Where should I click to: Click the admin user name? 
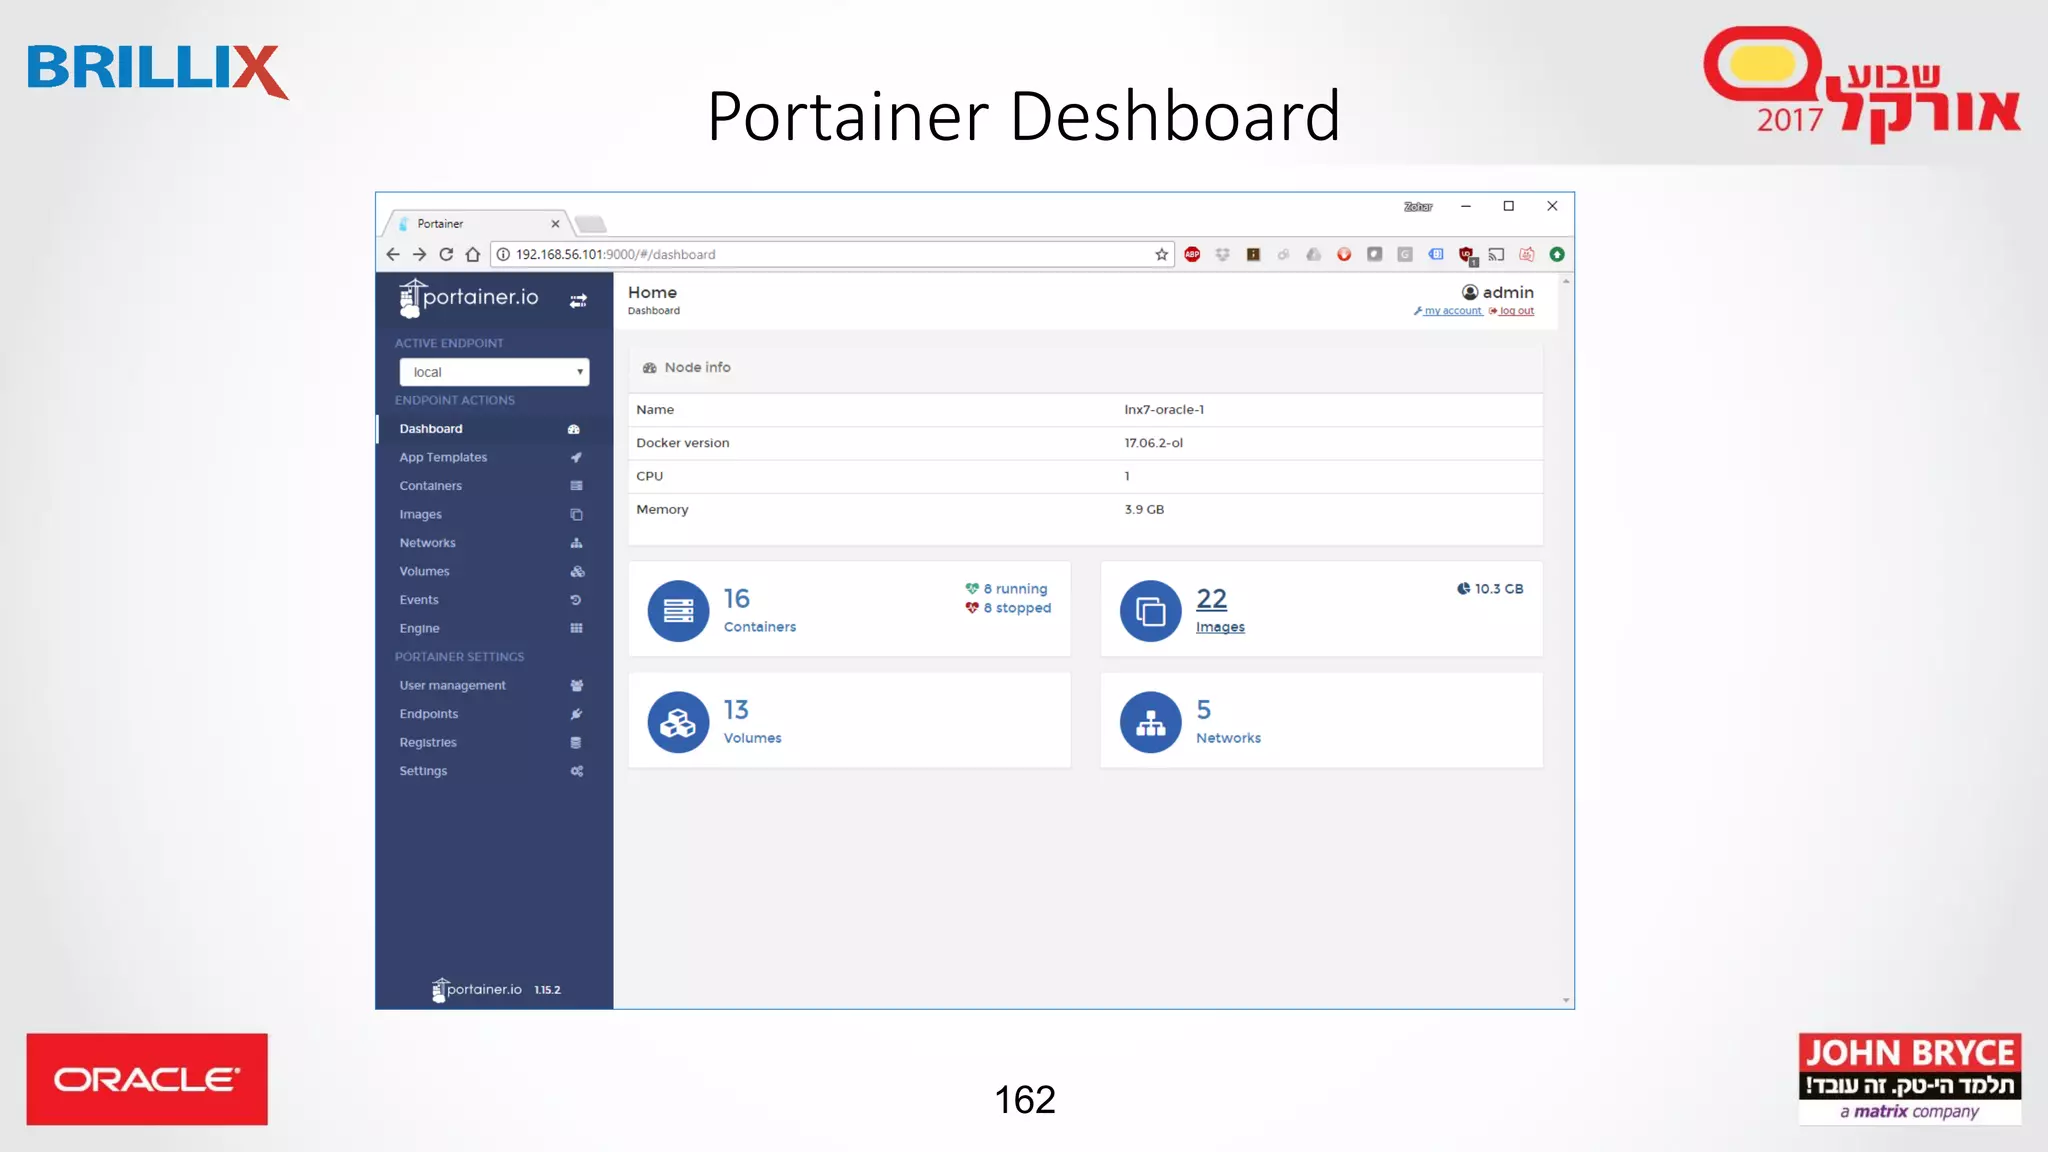coord(1508,292)
